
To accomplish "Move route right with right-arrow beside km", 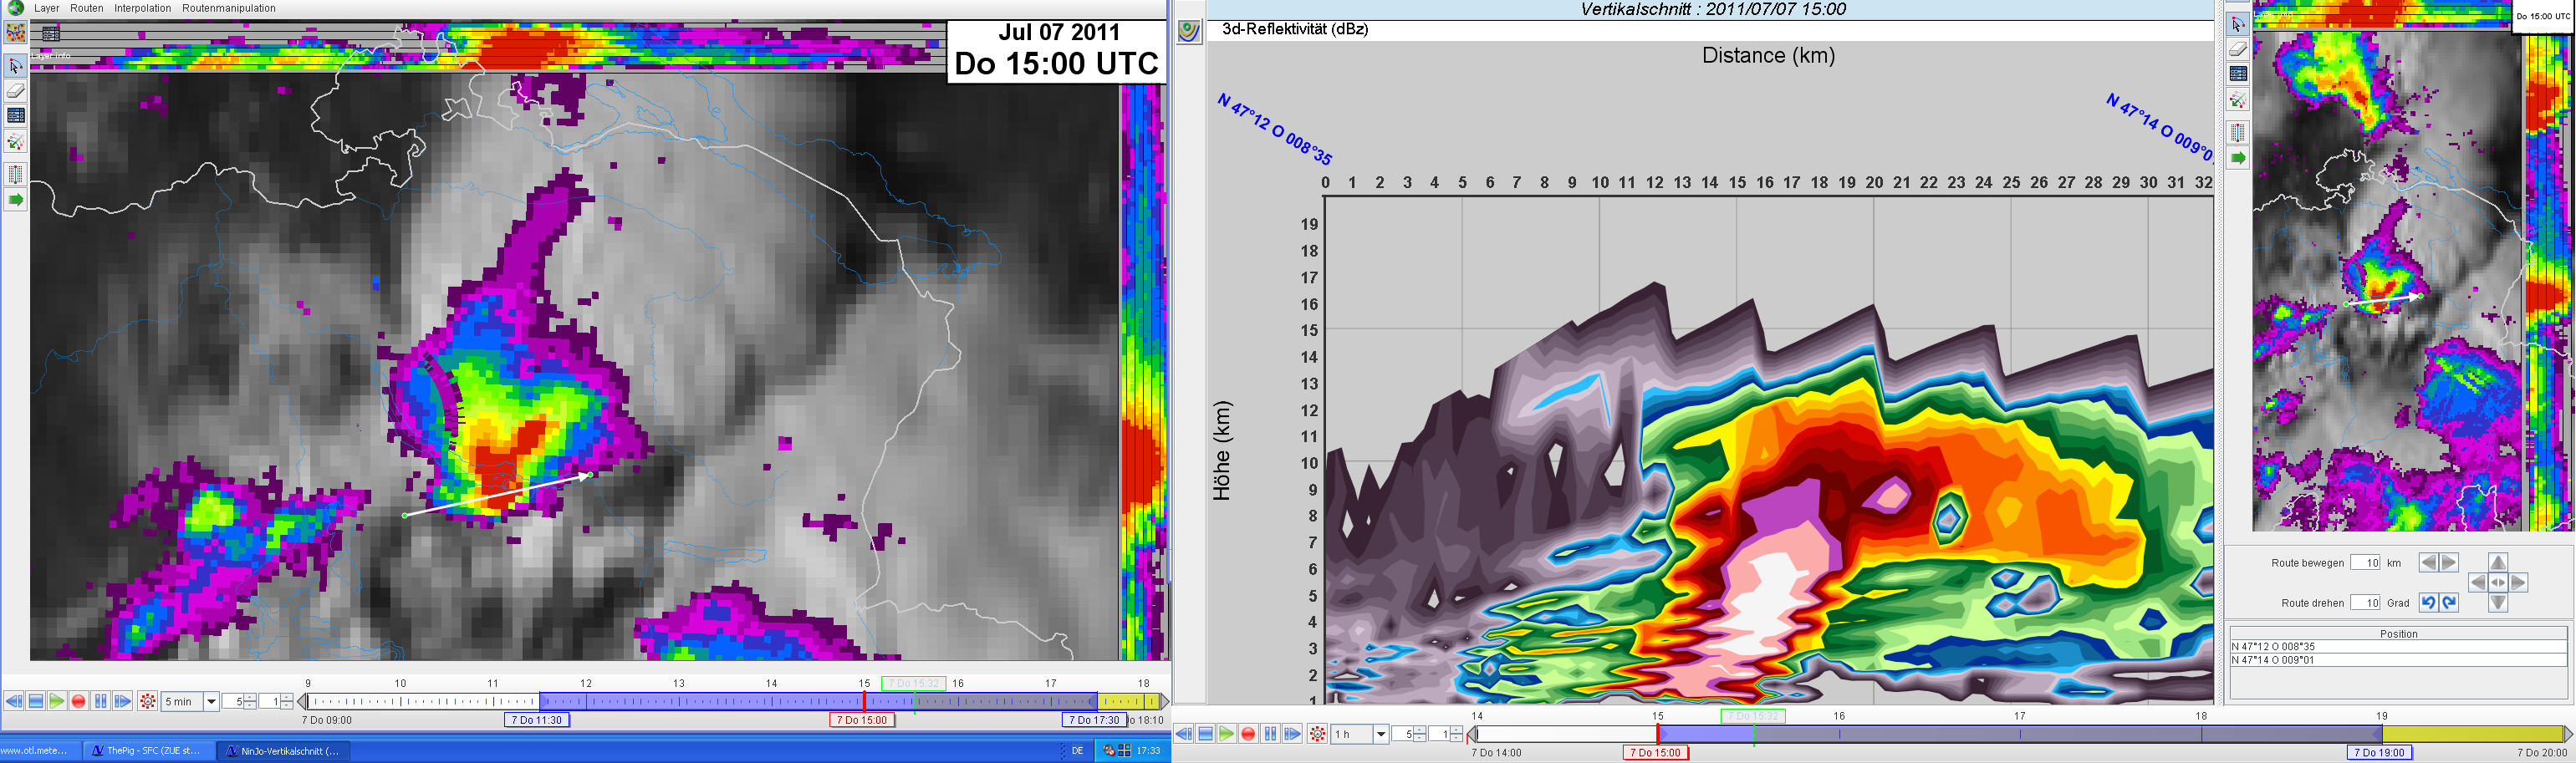I will click(2448, 563).
